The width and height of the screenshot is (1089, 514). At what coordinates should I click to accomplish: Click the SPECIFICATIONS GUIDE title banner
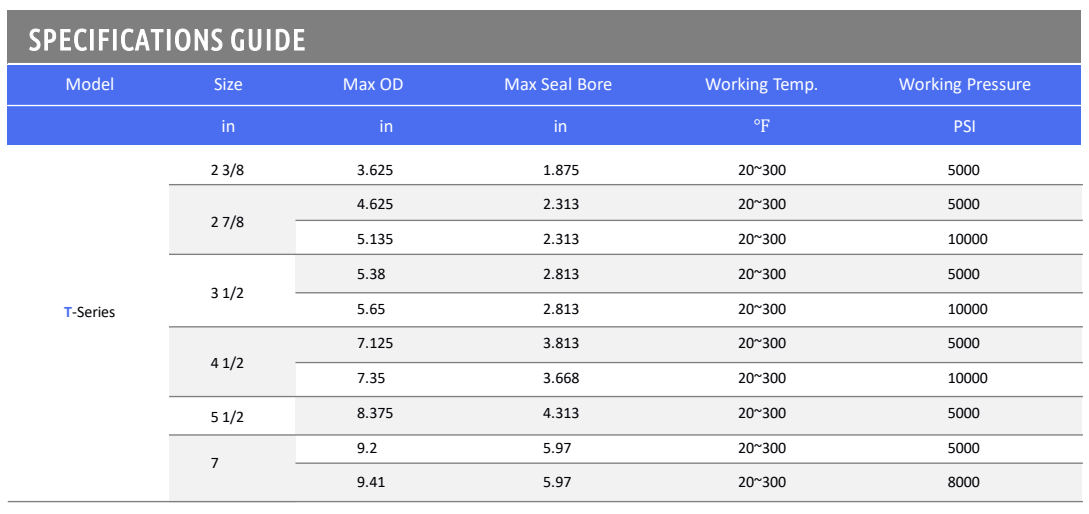[167, 40]
